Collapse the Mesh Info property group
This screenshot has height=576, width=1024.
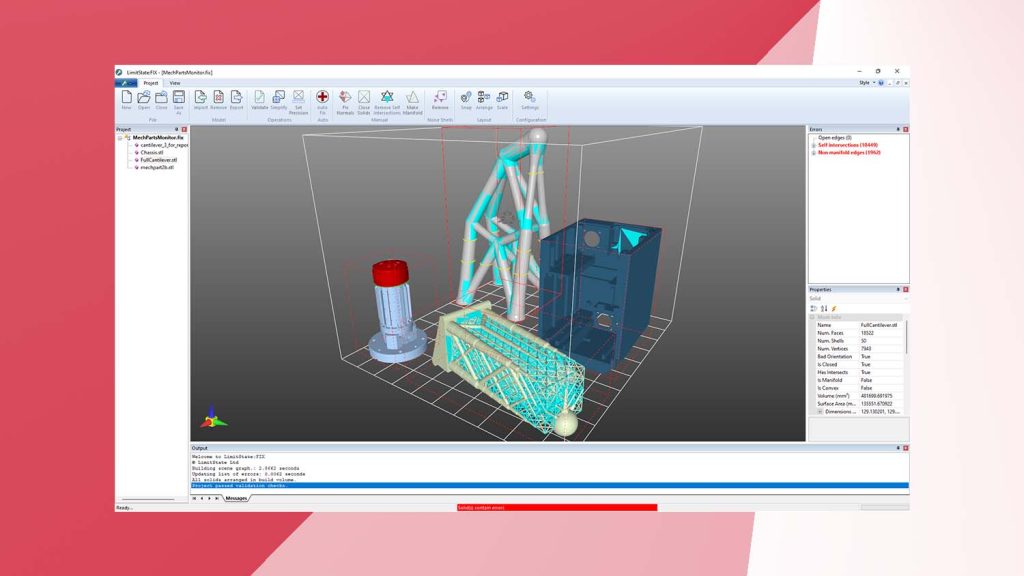(812, 317)
